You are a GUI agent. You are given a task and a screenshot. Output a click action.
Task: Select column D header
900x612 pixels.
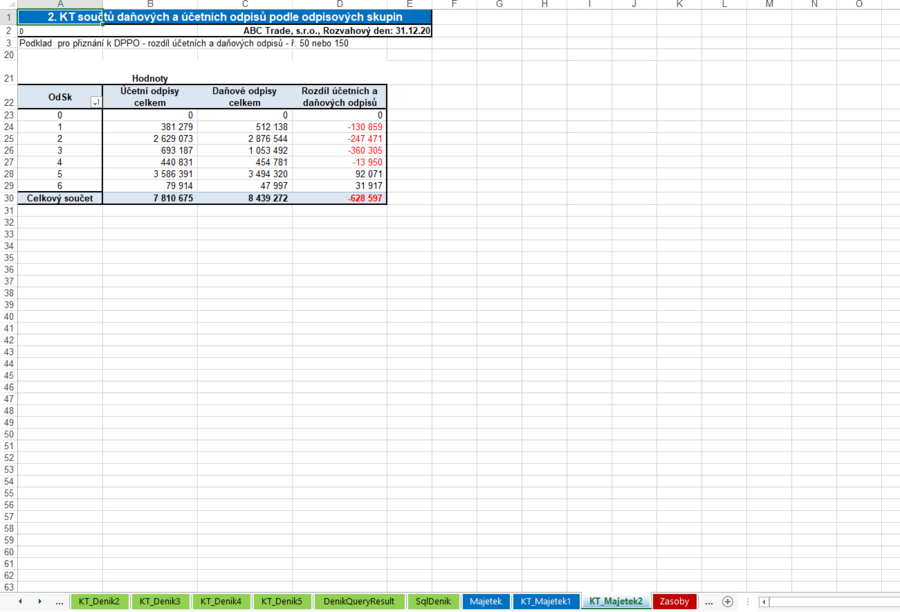[x=340, y=5]
